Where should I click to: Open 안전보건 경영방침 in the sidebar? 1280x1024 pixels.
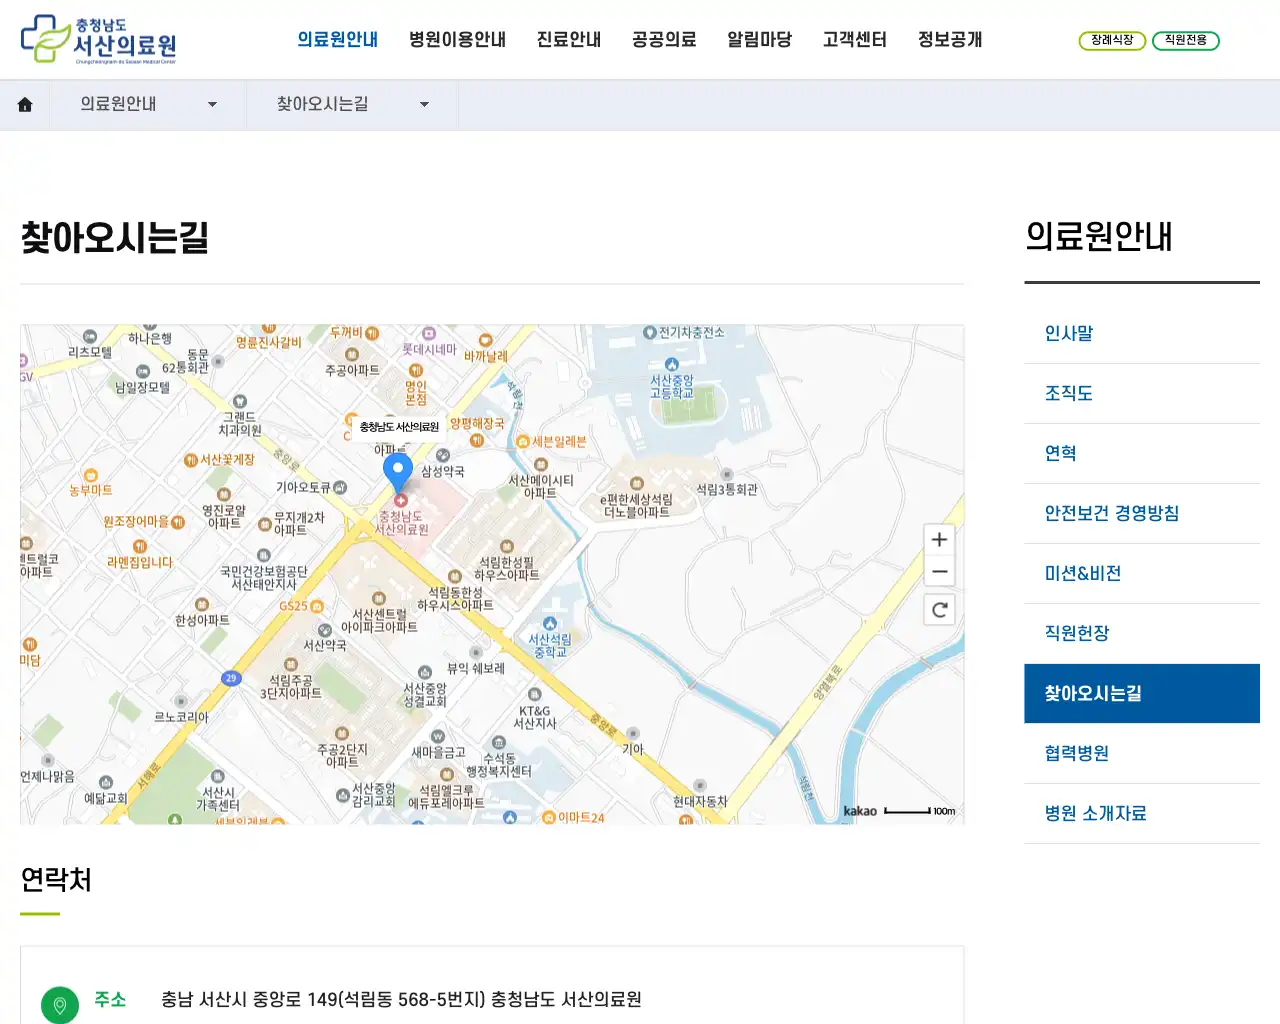click(1142, 514)
